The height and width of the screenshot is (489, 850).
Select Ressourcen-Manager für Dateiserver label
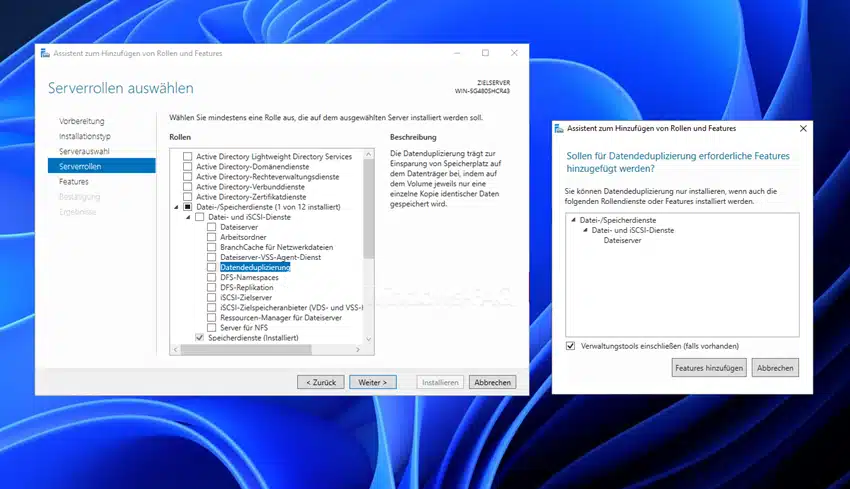point(281,318)
